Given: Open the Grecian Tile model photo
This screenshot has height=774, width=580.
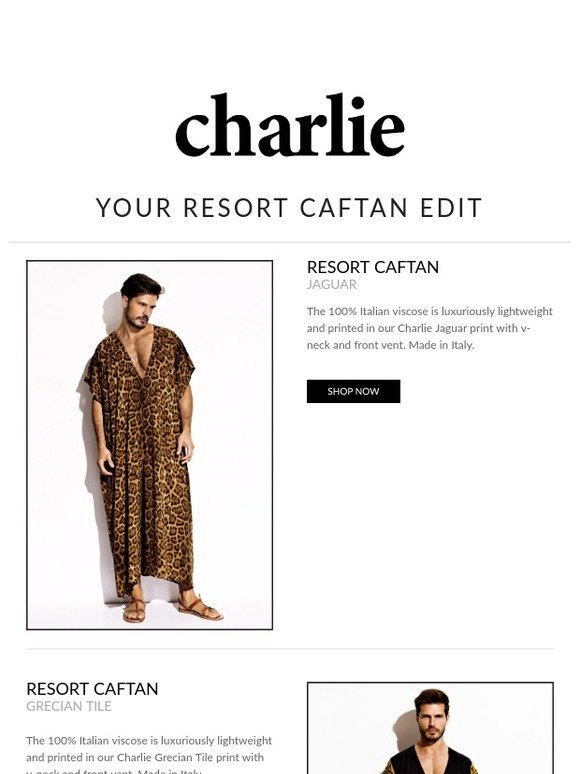Looking at the screenshot, I should [x=430, y=728].
